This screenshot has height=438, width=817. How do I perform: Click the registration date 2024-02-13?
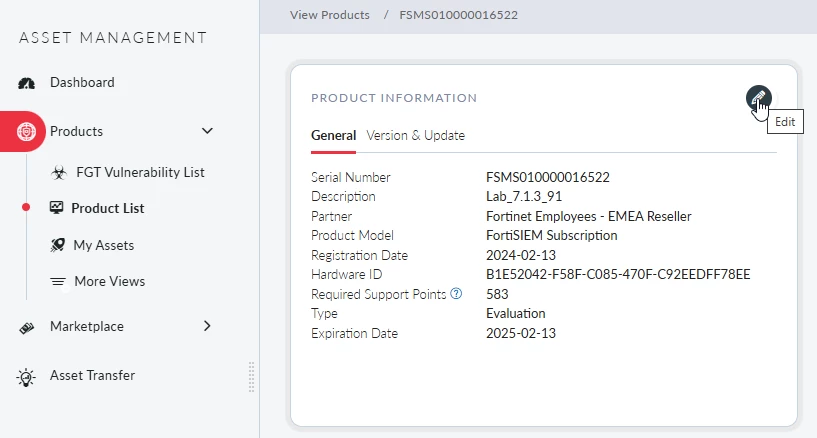521,256
